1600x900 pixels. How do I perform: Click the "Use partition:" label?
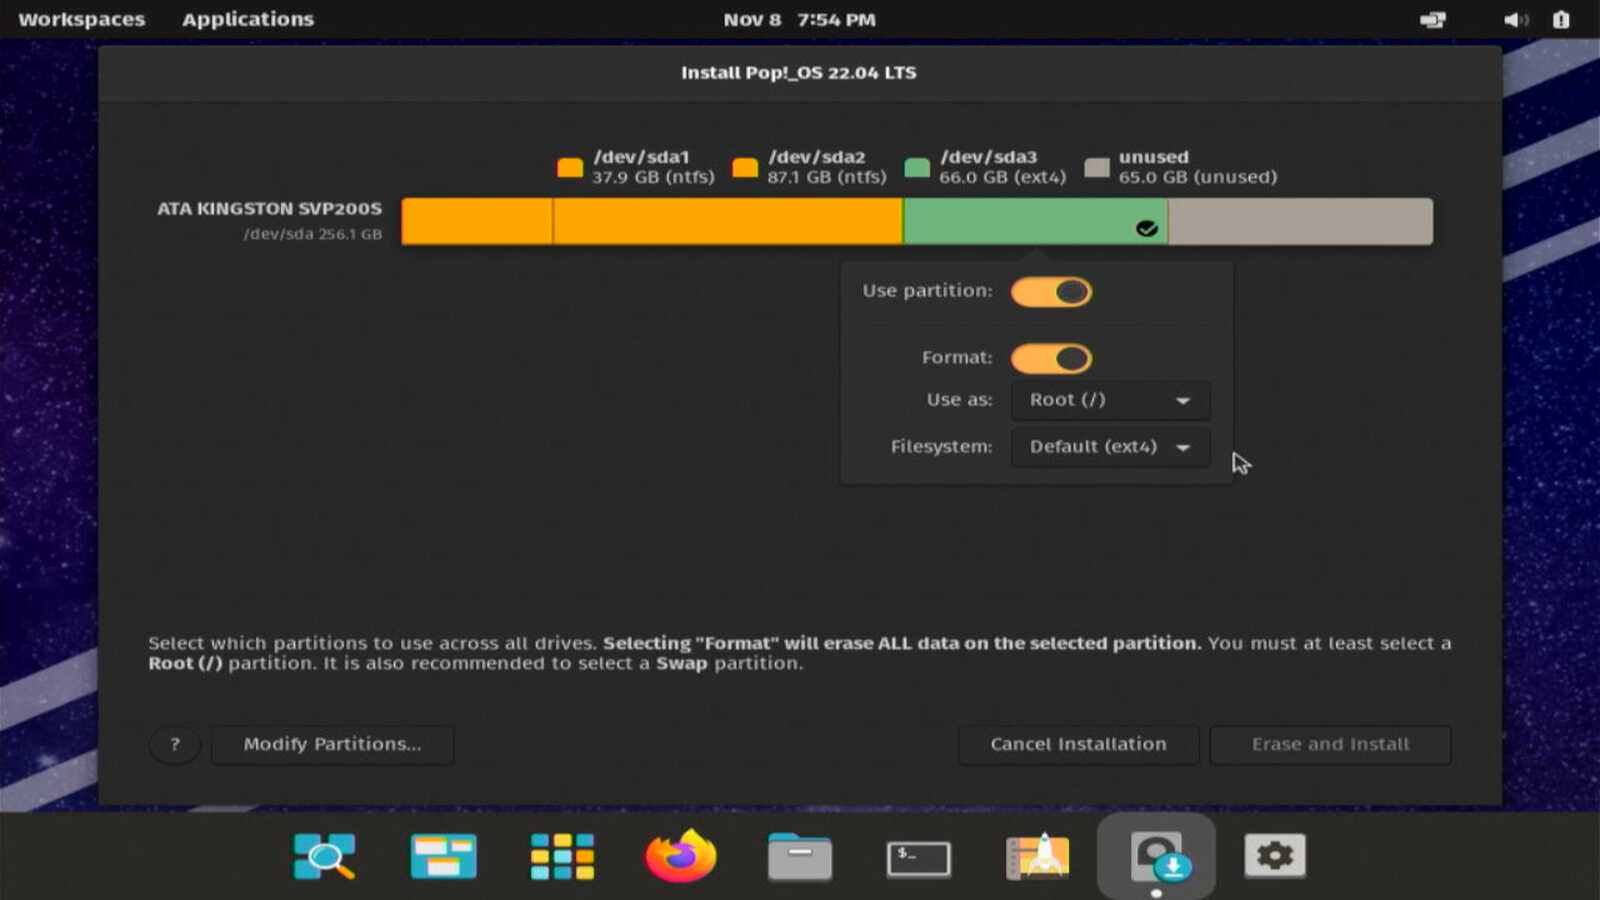coord(927,291)
